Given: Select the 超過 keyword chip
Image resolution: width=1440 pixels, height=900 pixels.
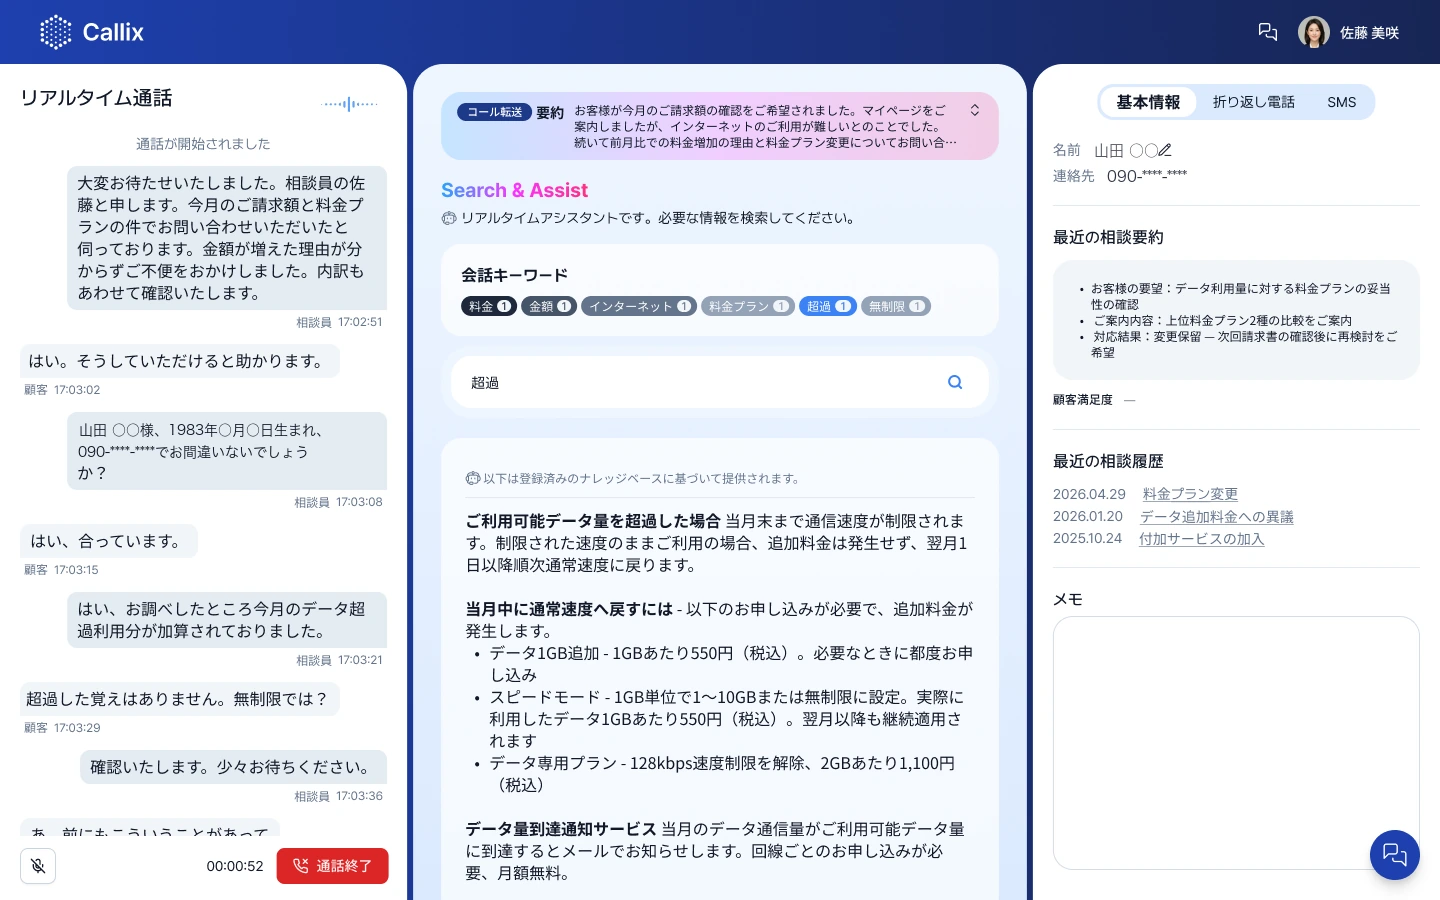Looking at the screenshot, I should point(827,306).
